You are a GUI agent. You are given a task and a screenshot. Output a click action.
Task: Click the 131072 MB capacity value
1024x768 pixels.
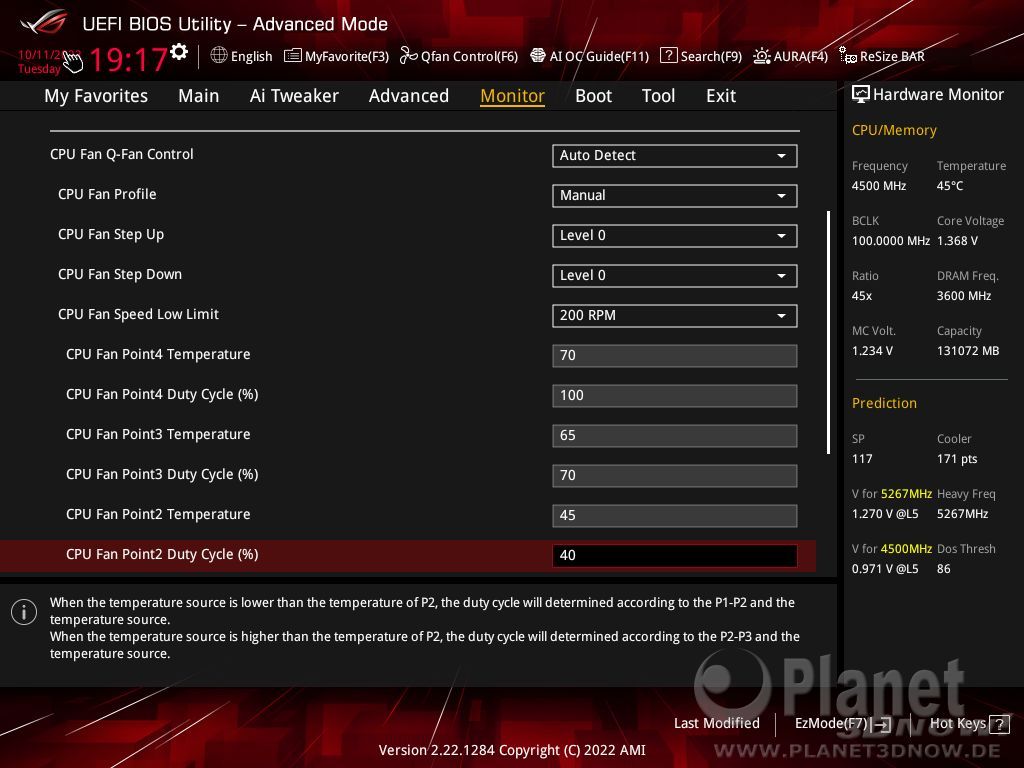[968, 351]
